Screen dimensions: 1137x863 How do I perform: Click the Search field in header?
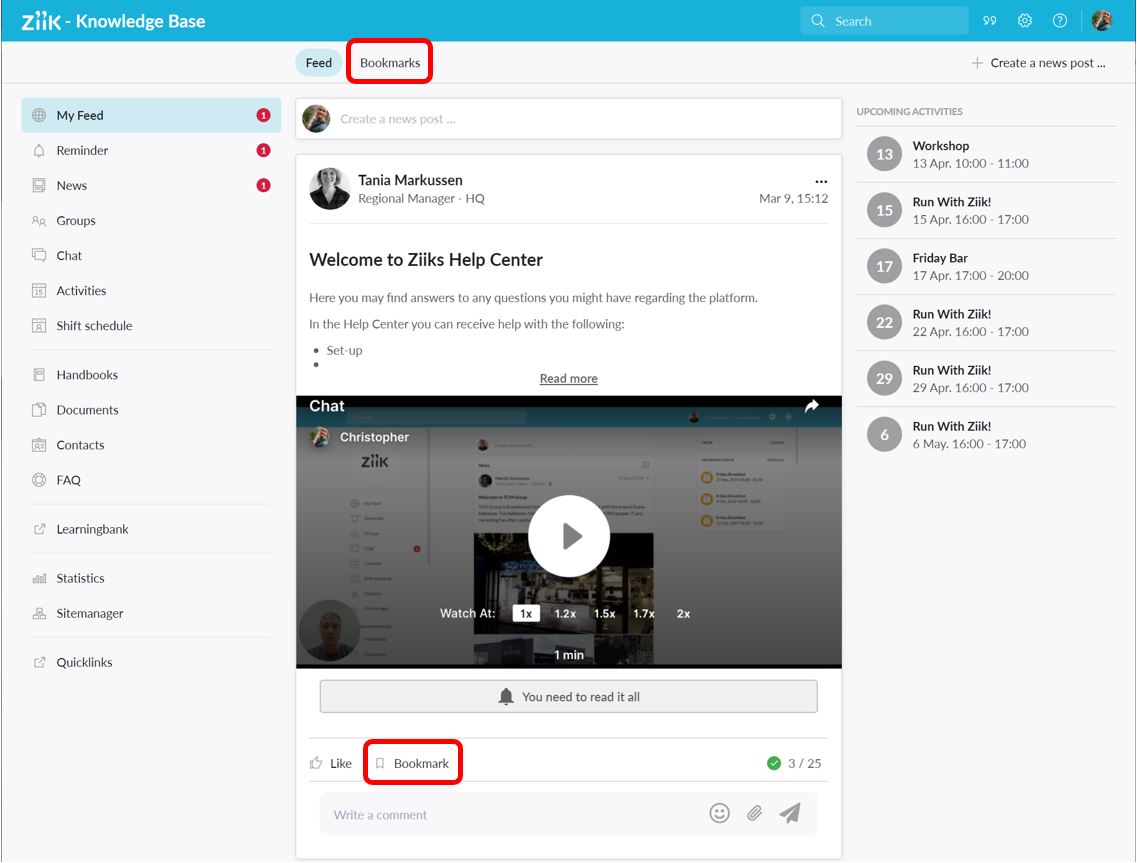click(885, 21)
